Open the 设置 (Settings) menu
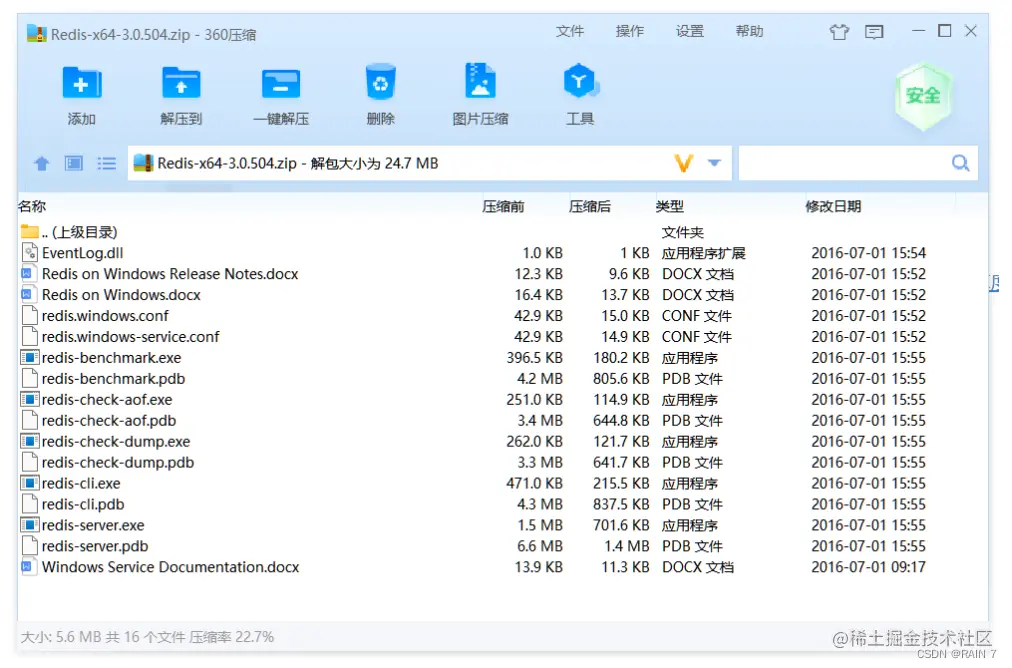 (x=689, y=31)
